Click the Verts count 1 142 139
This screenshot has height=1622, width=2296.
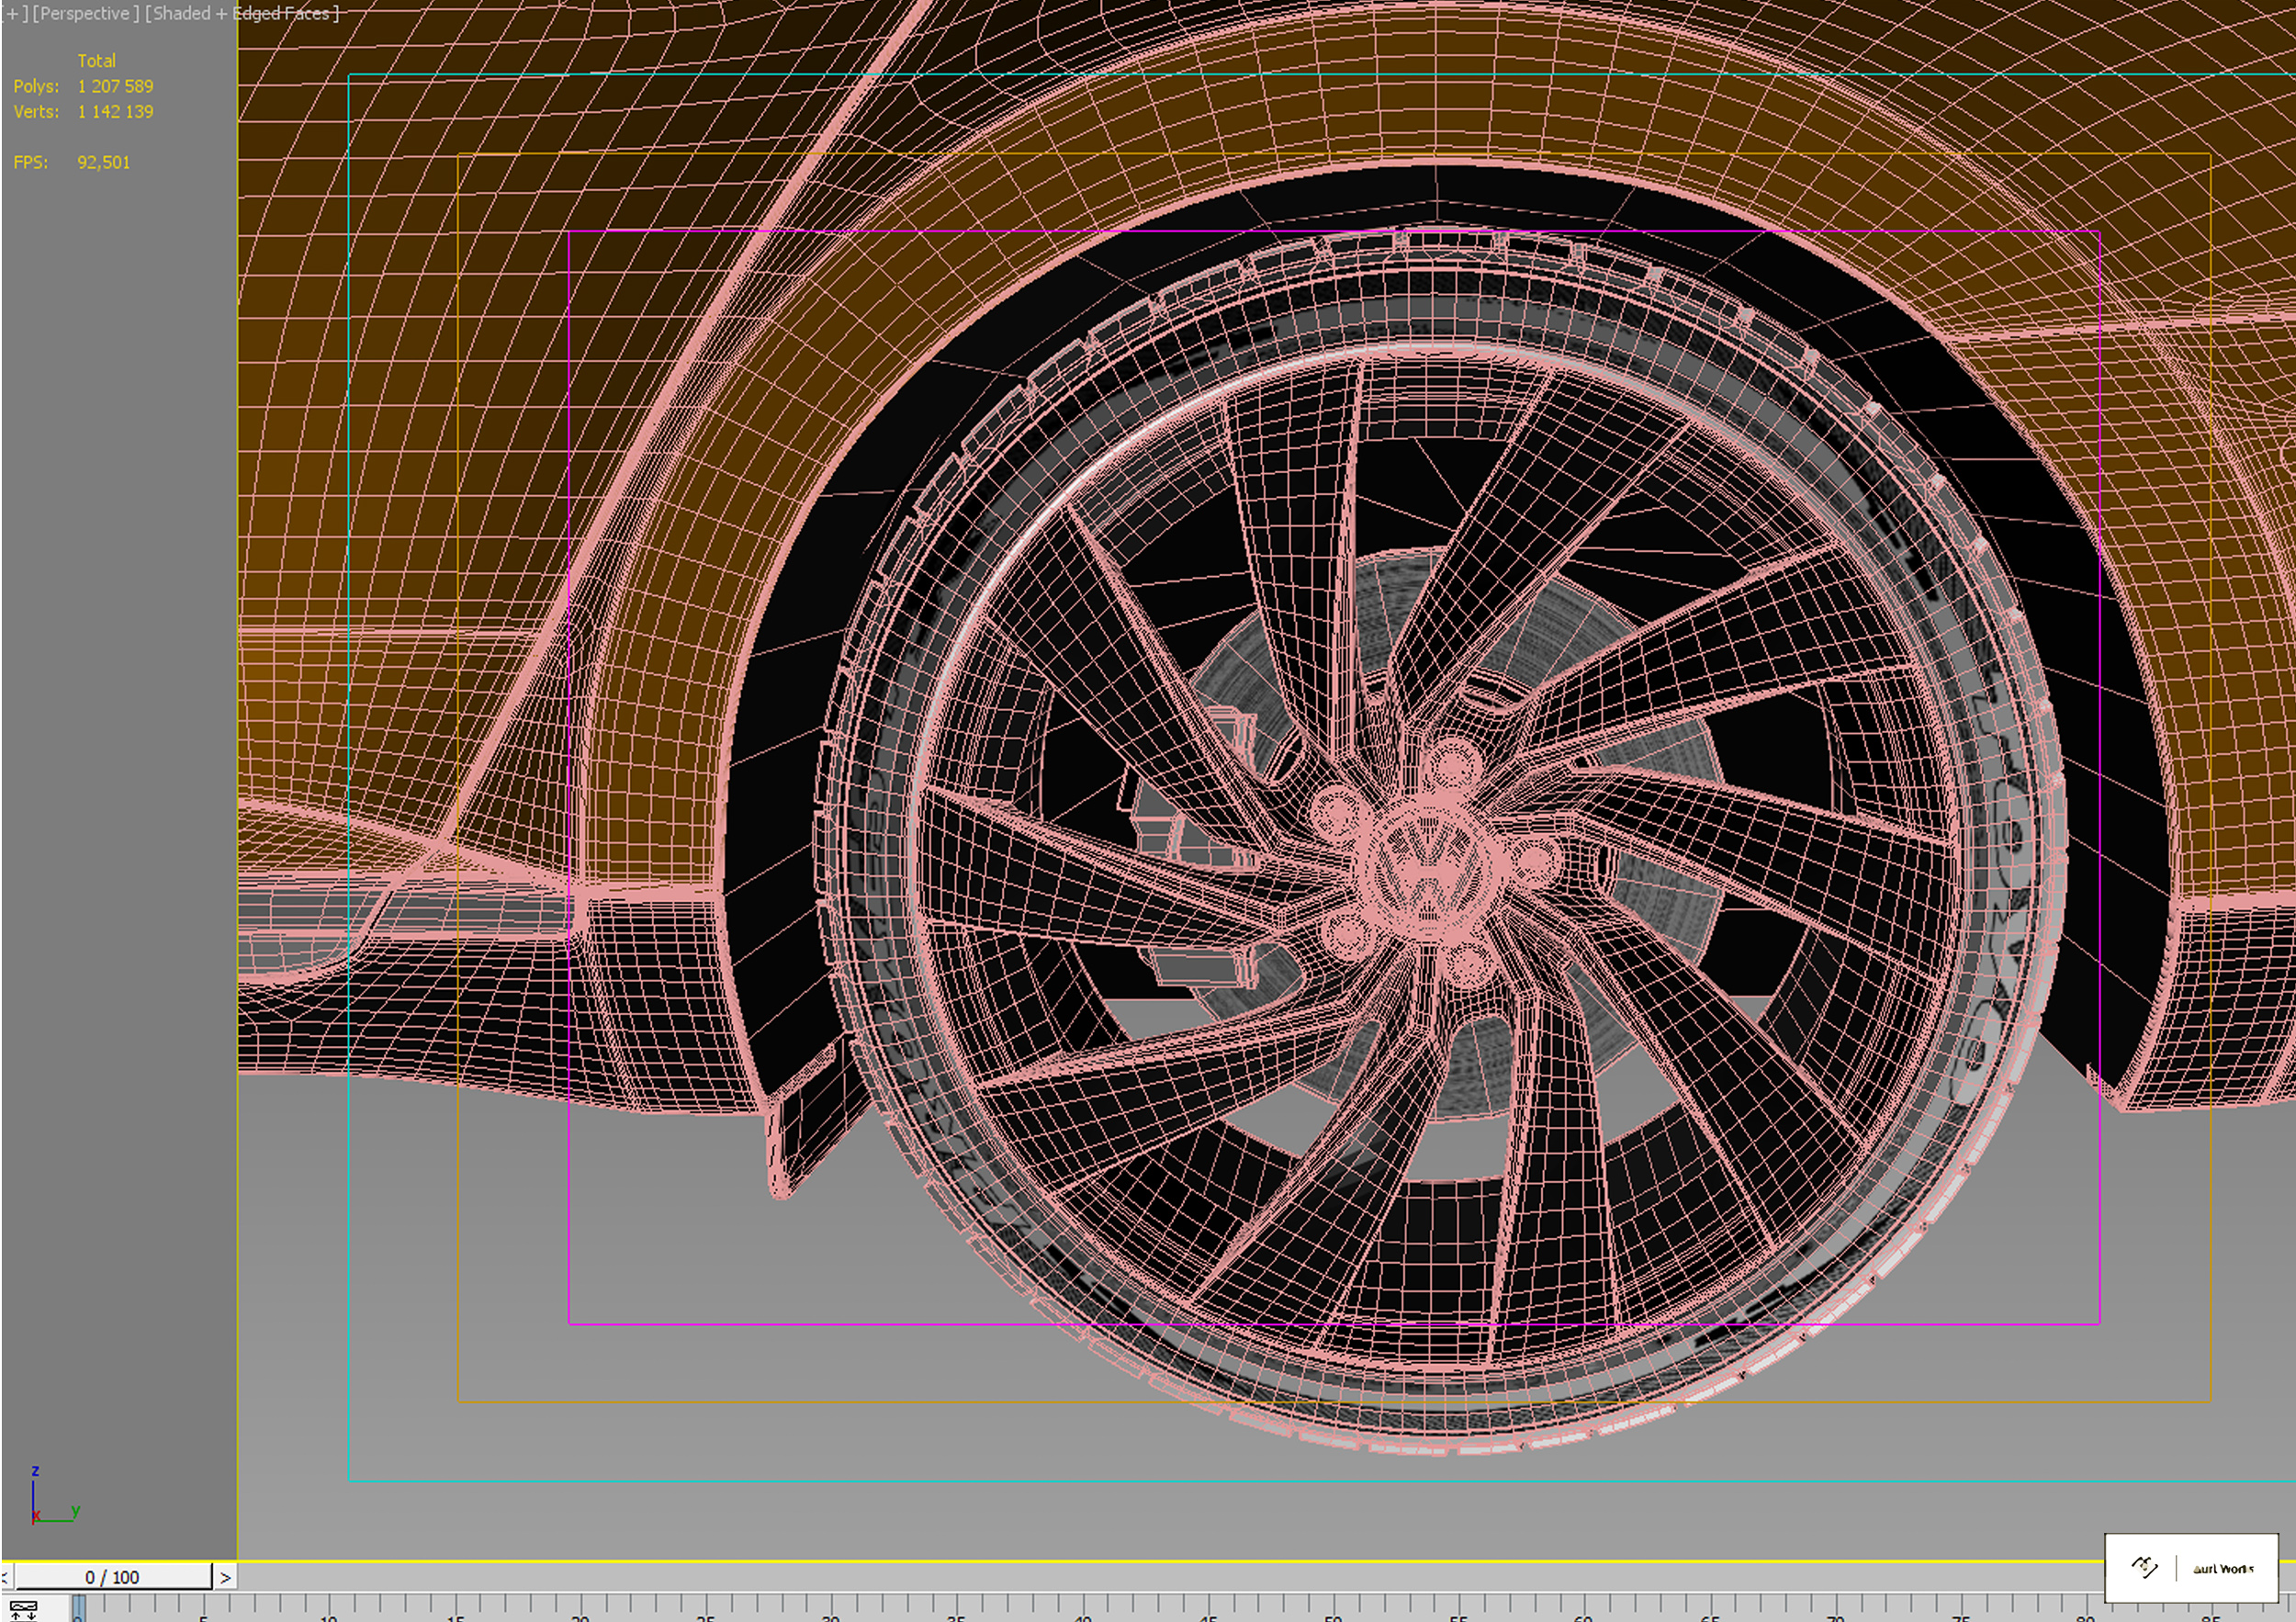[115, 111]
